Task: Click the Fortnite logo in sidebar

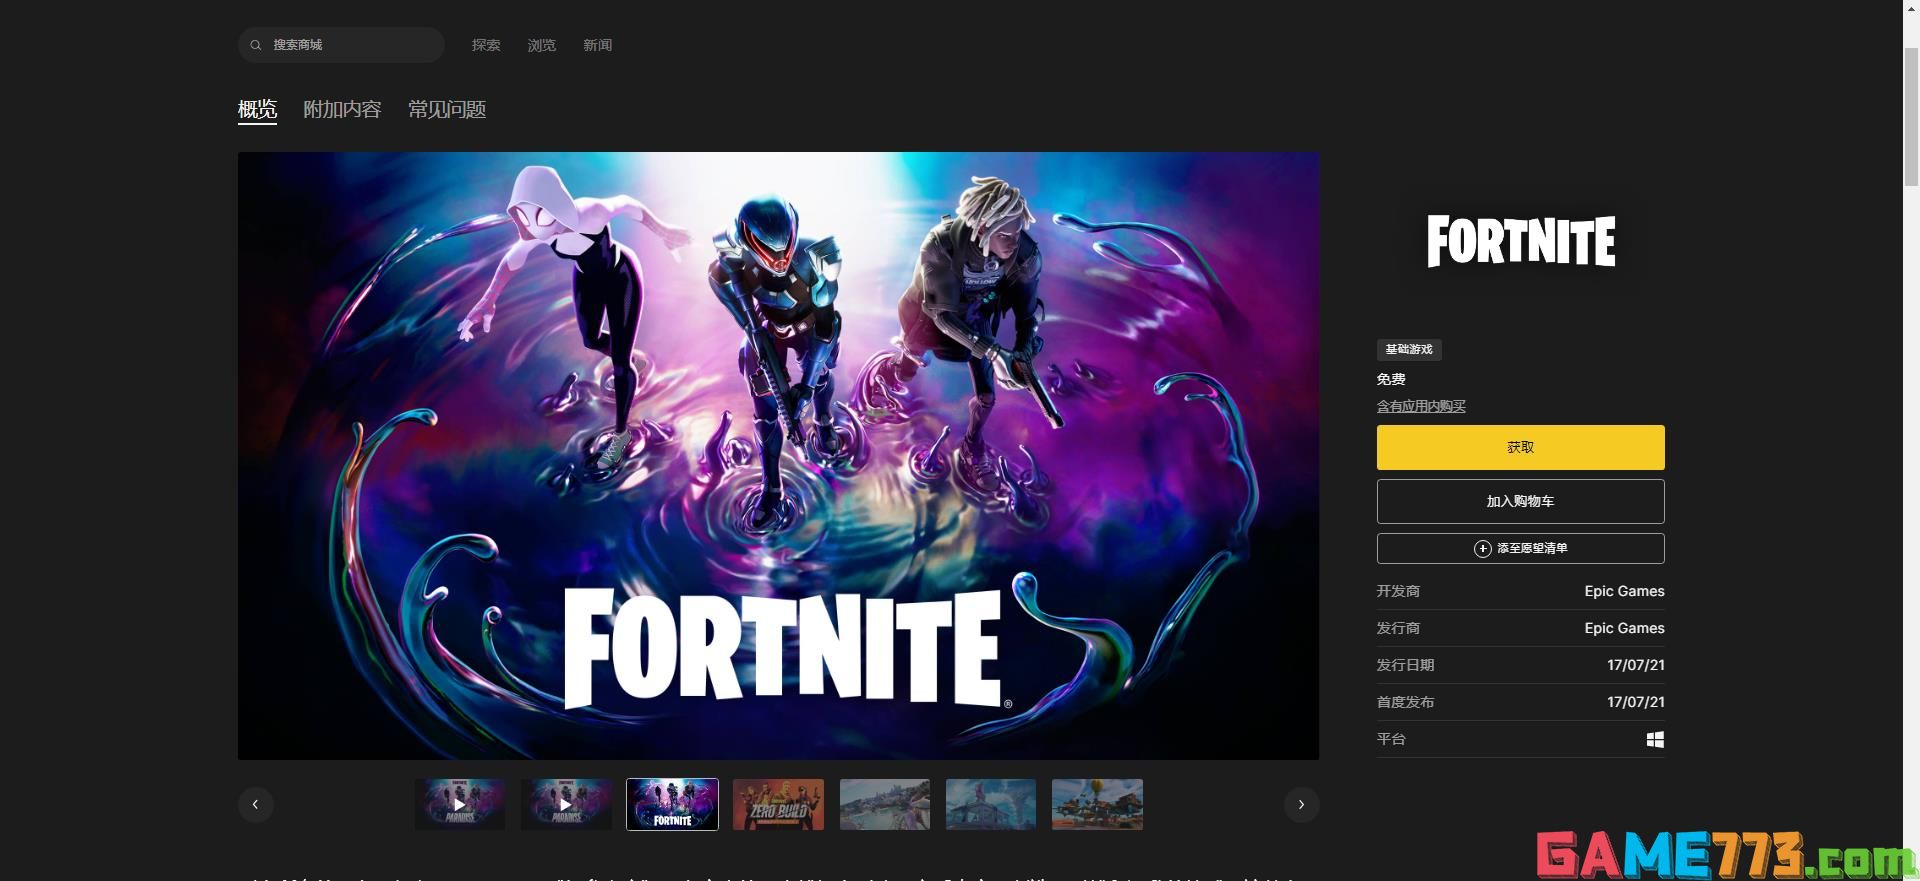Action: 1520,241
